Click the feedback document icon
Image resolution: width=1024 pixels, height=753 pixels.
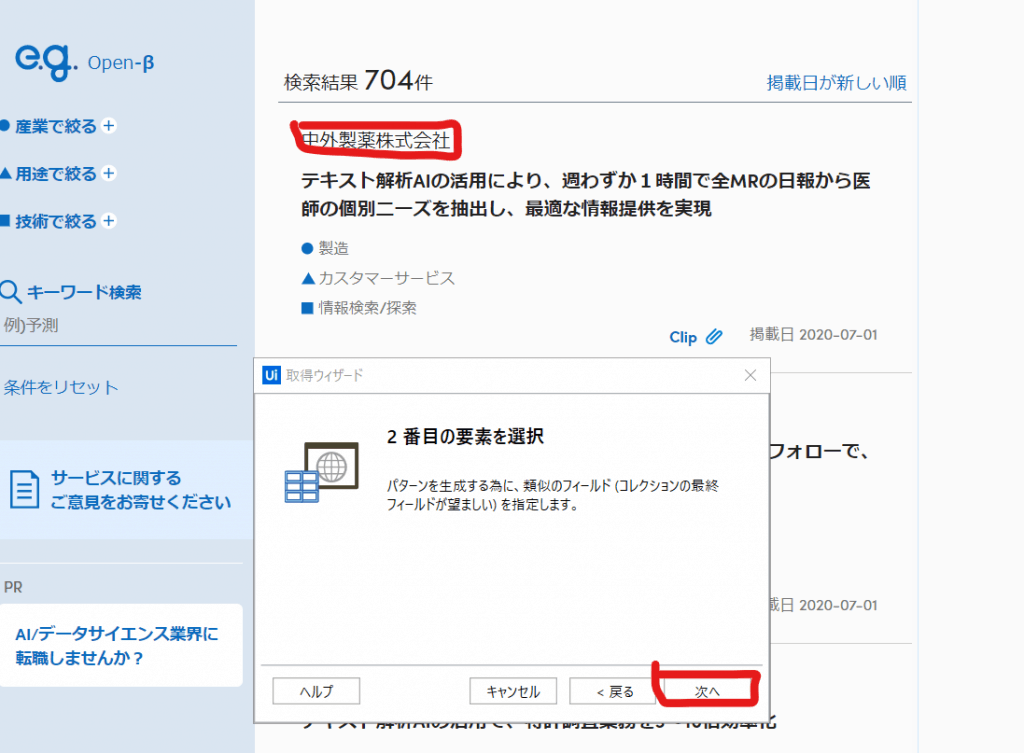(x=25, y=490)
